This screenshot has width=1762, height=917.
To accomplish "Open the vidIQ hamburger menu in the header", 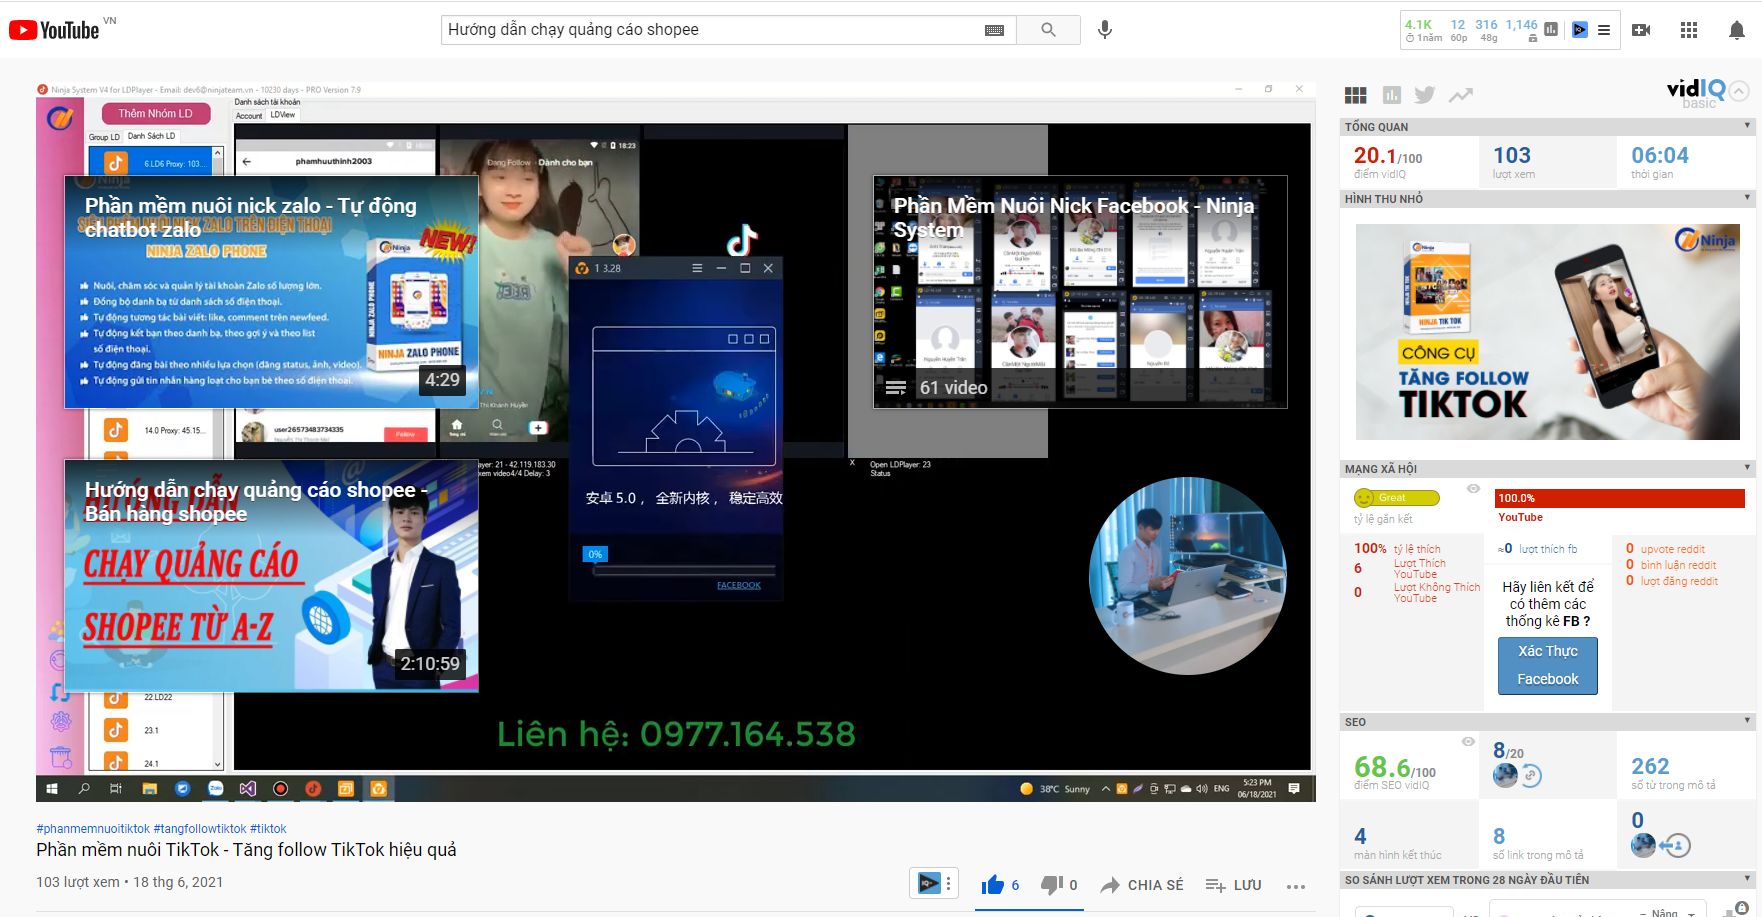I will tap(1604, 30).
